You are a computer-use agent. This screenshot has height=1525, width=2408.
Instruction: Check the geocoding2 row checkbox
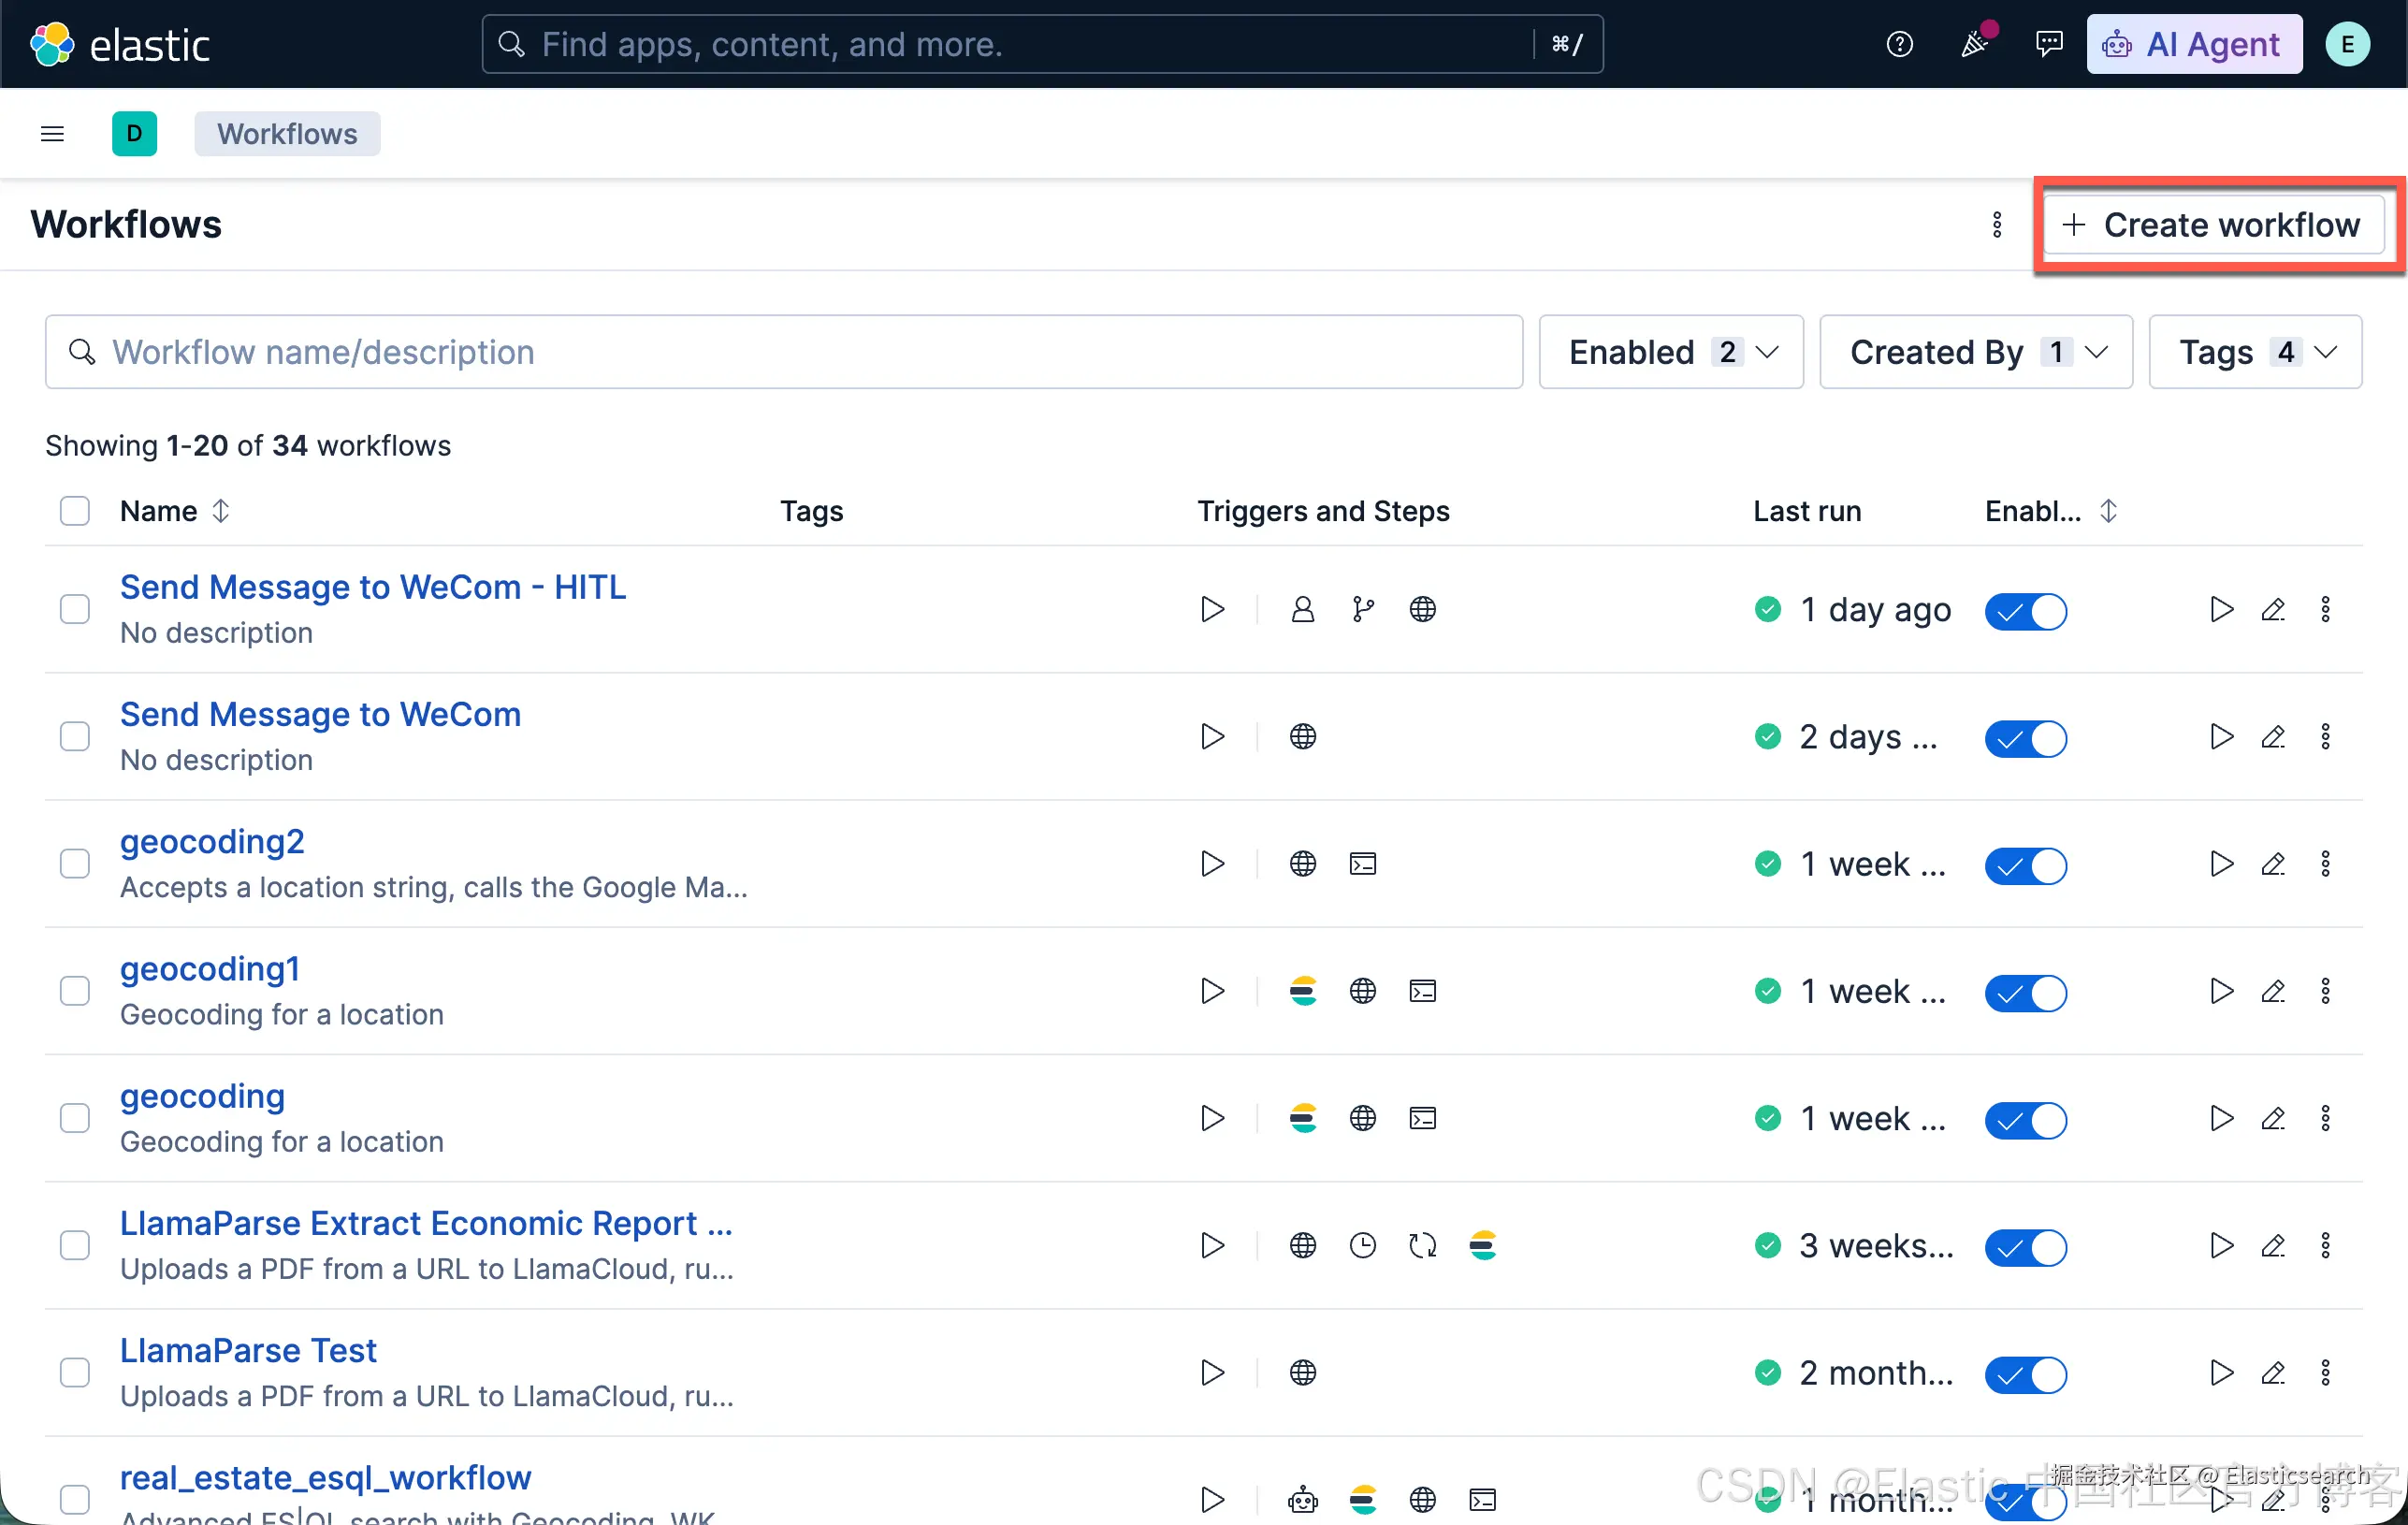click(75, 863)
